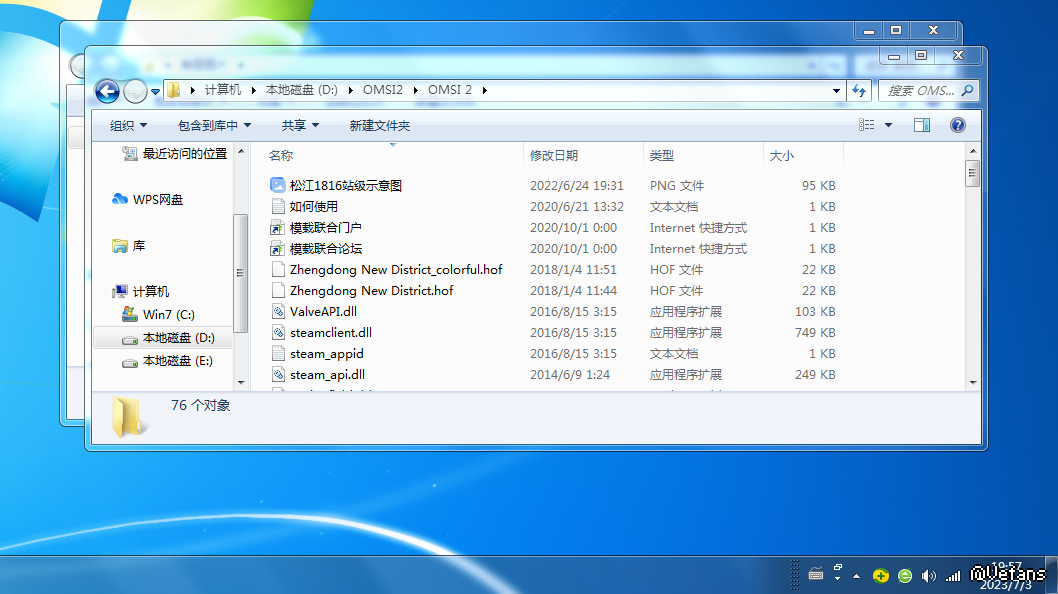
Task: Expand arrow after 本地磁盘 (D:) breadcrumb
Action: pyautogui.click(x=350, y=90)
